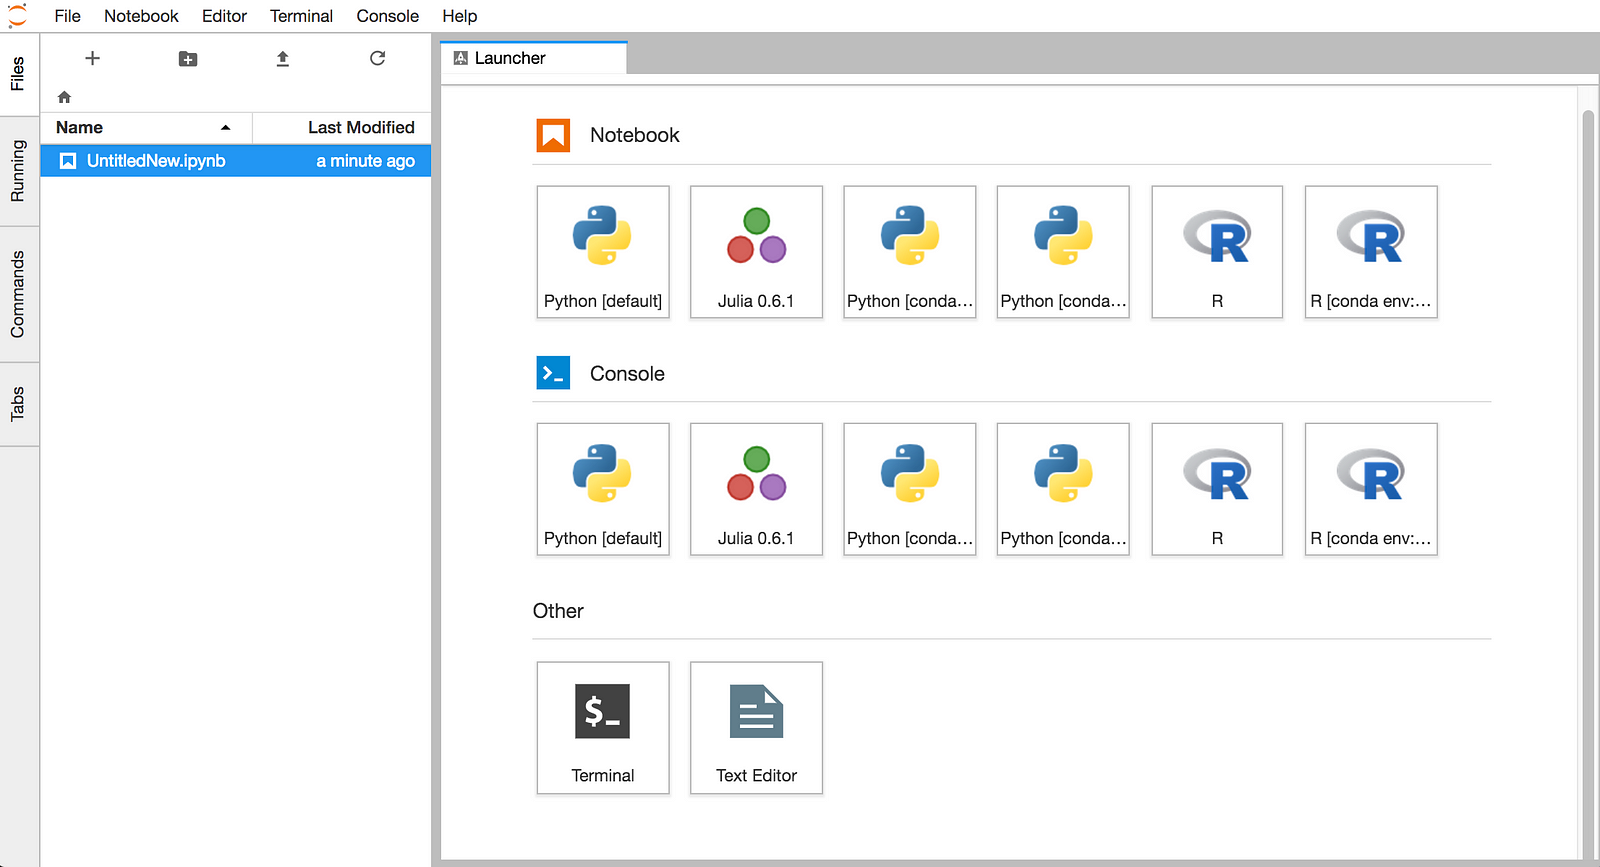Screen dimensions: 1600x867
Task: Sort files by the Name column header
Action: (x=146, y=127)
